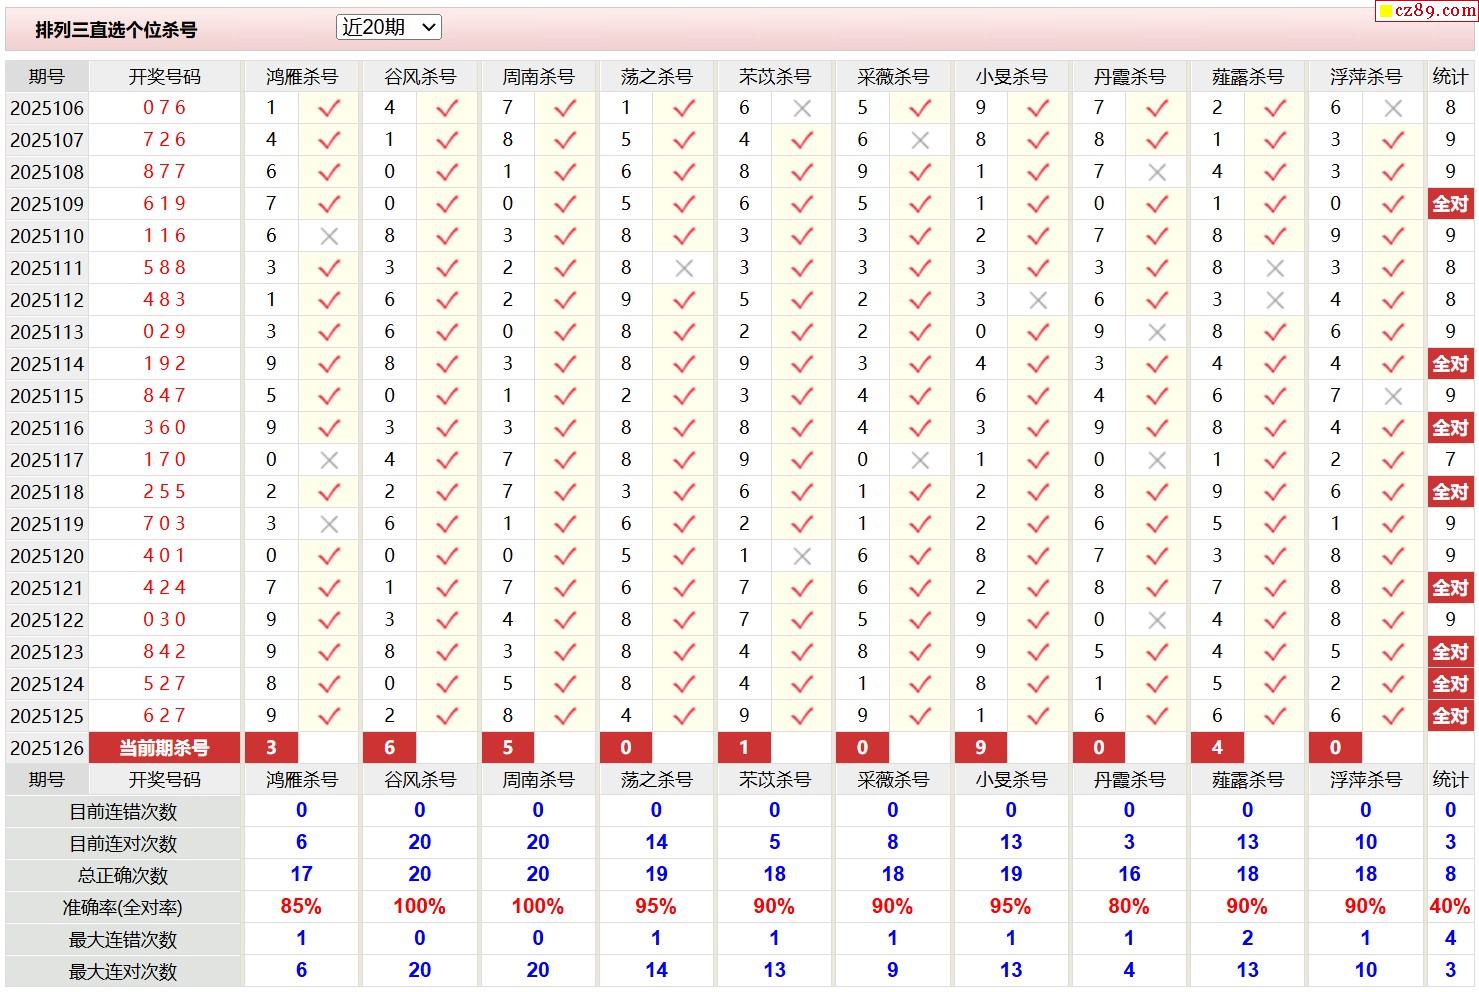
Task: Click the gray cross in row 2025110 鸿雁 column
Action: (x=329, y=236)
